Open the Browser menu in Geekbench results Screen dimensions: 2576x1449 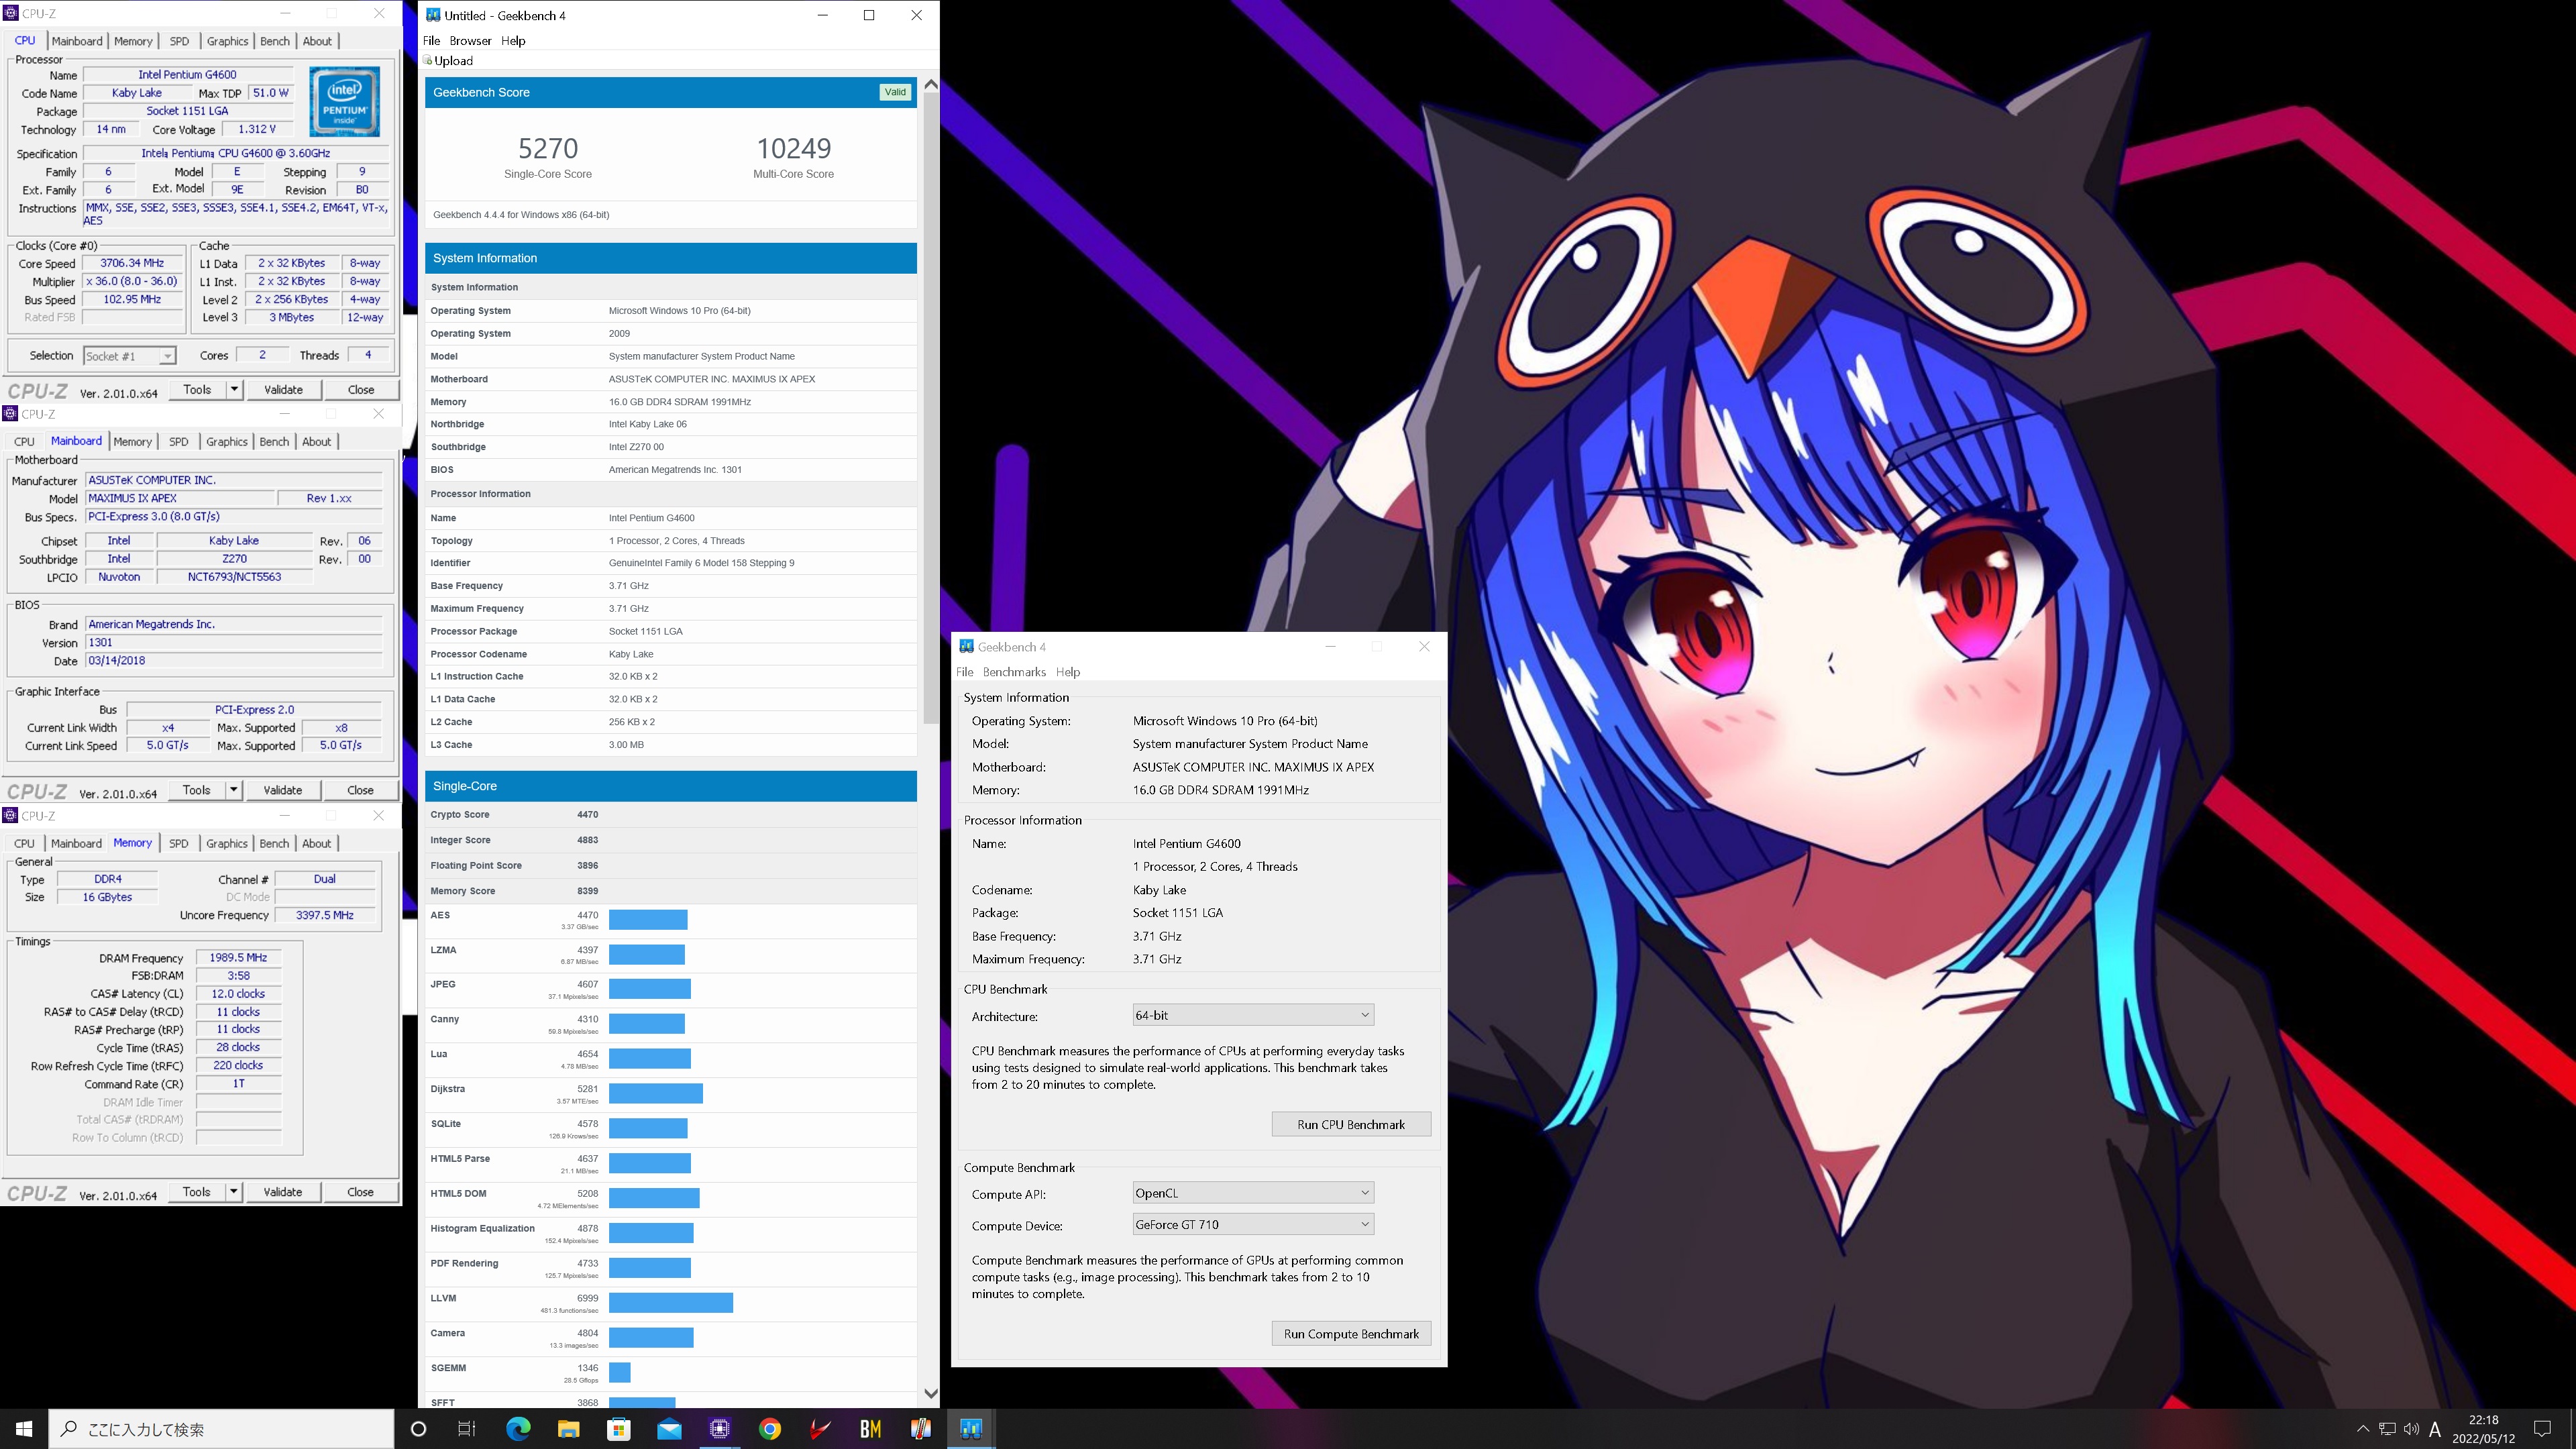point(470,40)
